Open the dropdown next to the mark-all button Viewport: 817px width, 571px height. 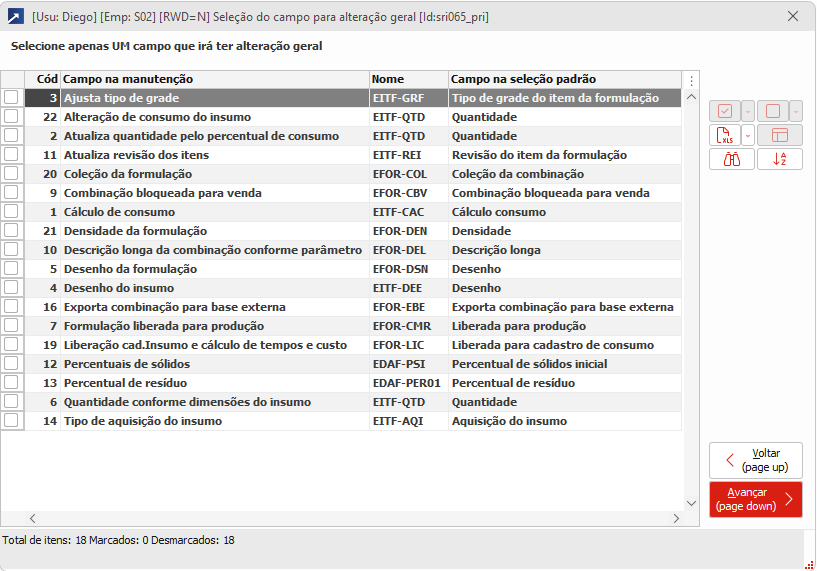tap(748, 111)
